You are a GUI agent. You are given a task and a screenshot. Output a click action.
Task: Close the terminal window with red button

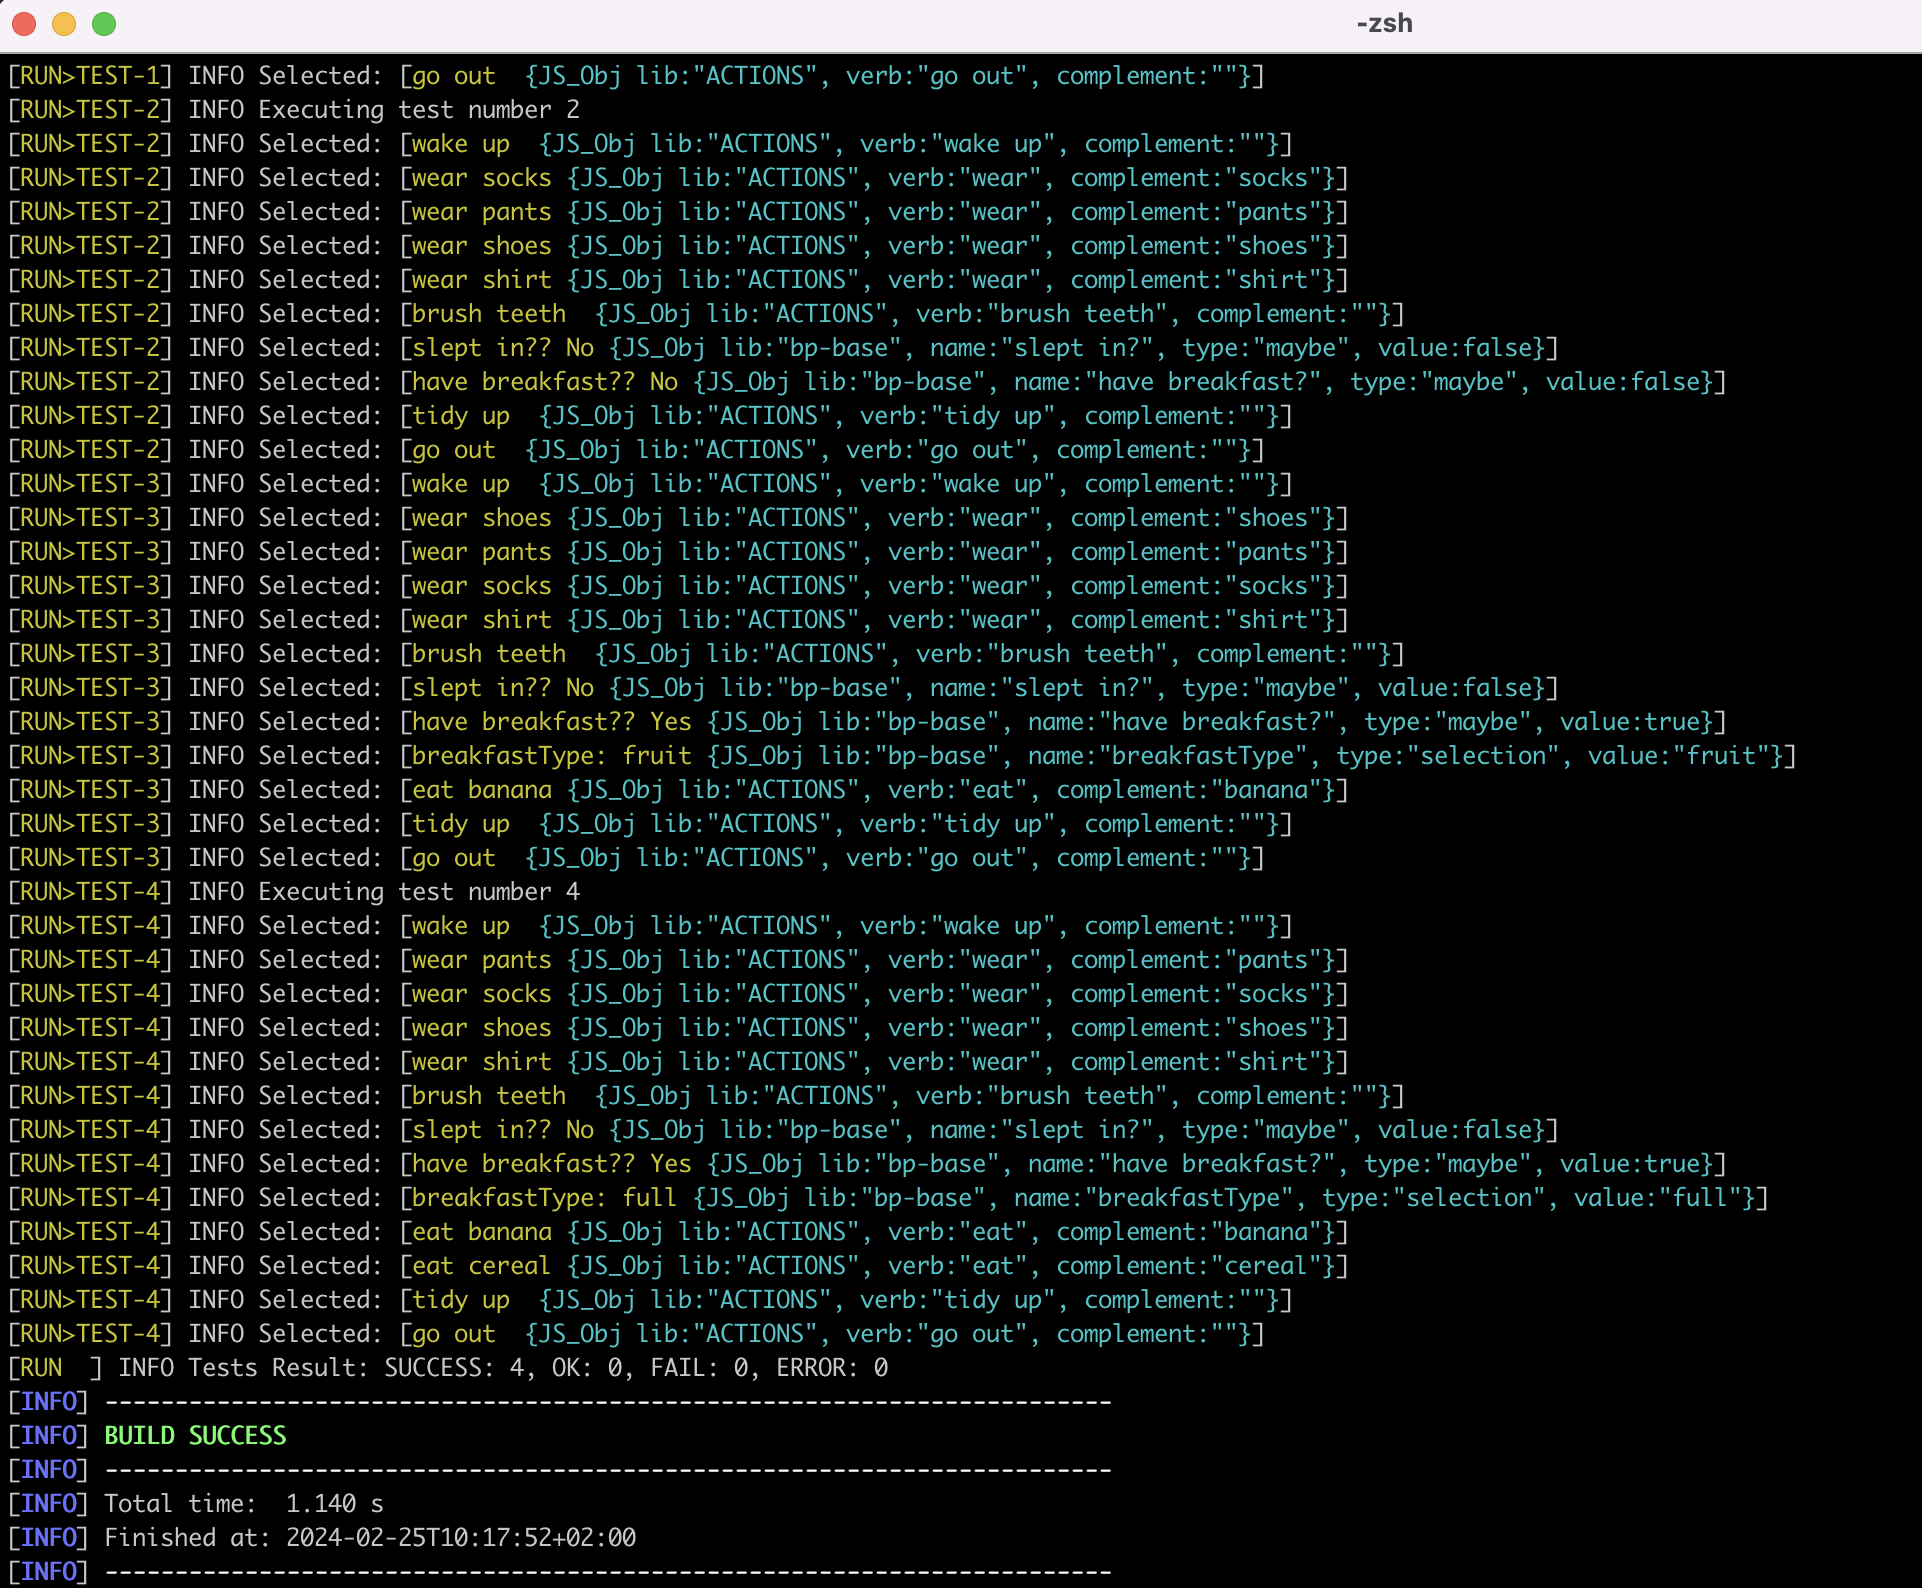pyautogui.click(x=24, y=24)
